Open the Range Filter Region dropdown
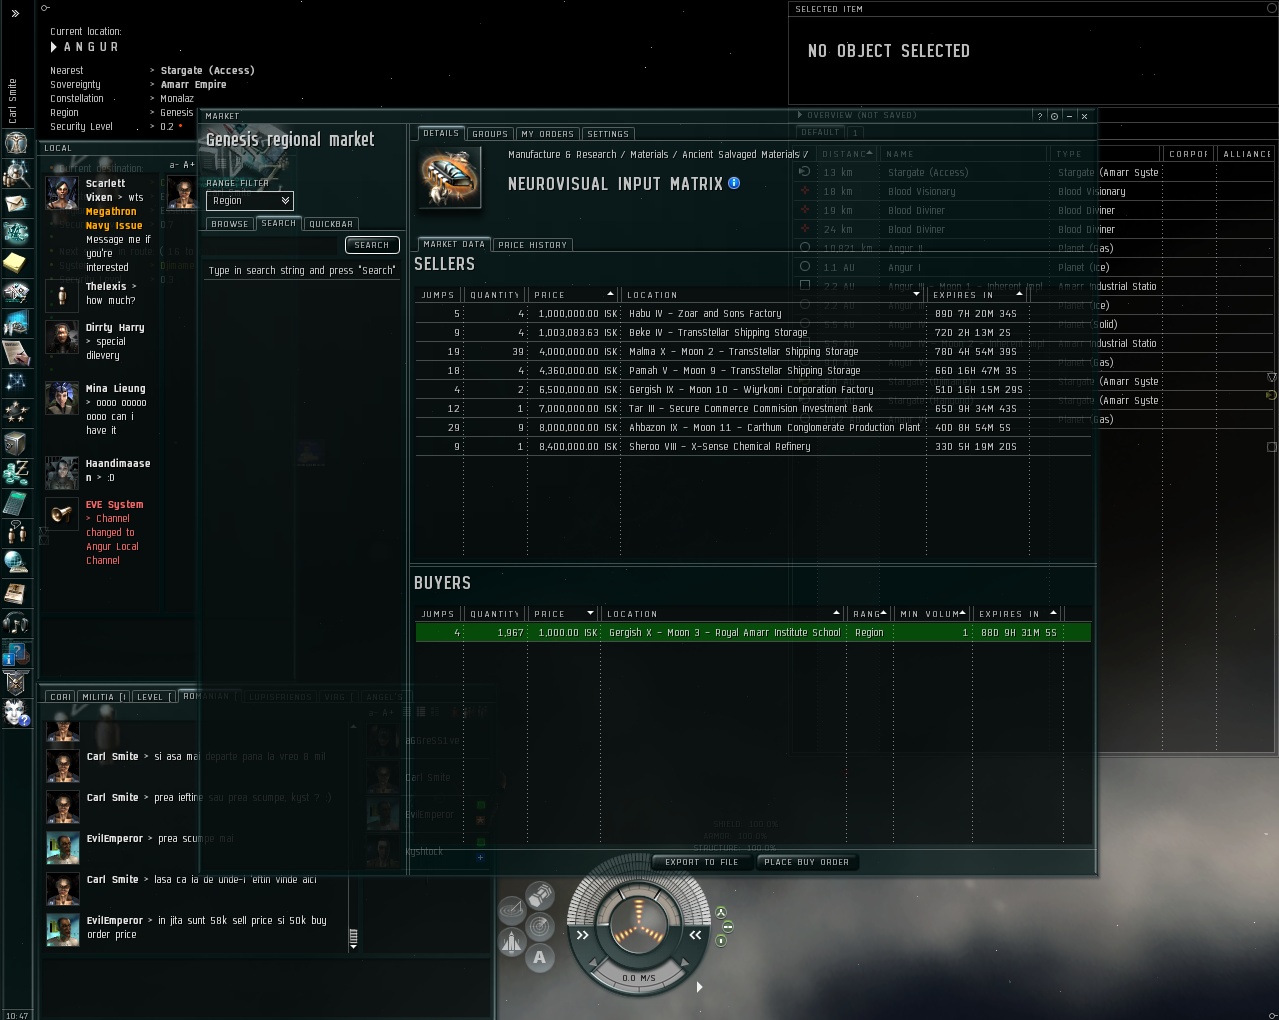Viewport: 1279px width, 1020px height. [x=249, y=201]
